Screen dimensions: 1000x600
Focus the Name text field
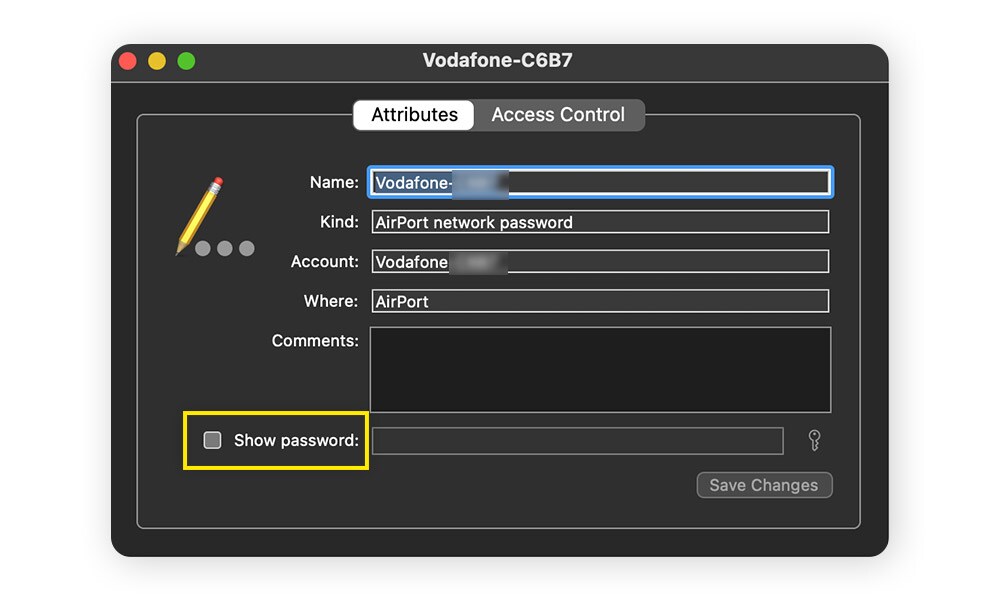600,182
